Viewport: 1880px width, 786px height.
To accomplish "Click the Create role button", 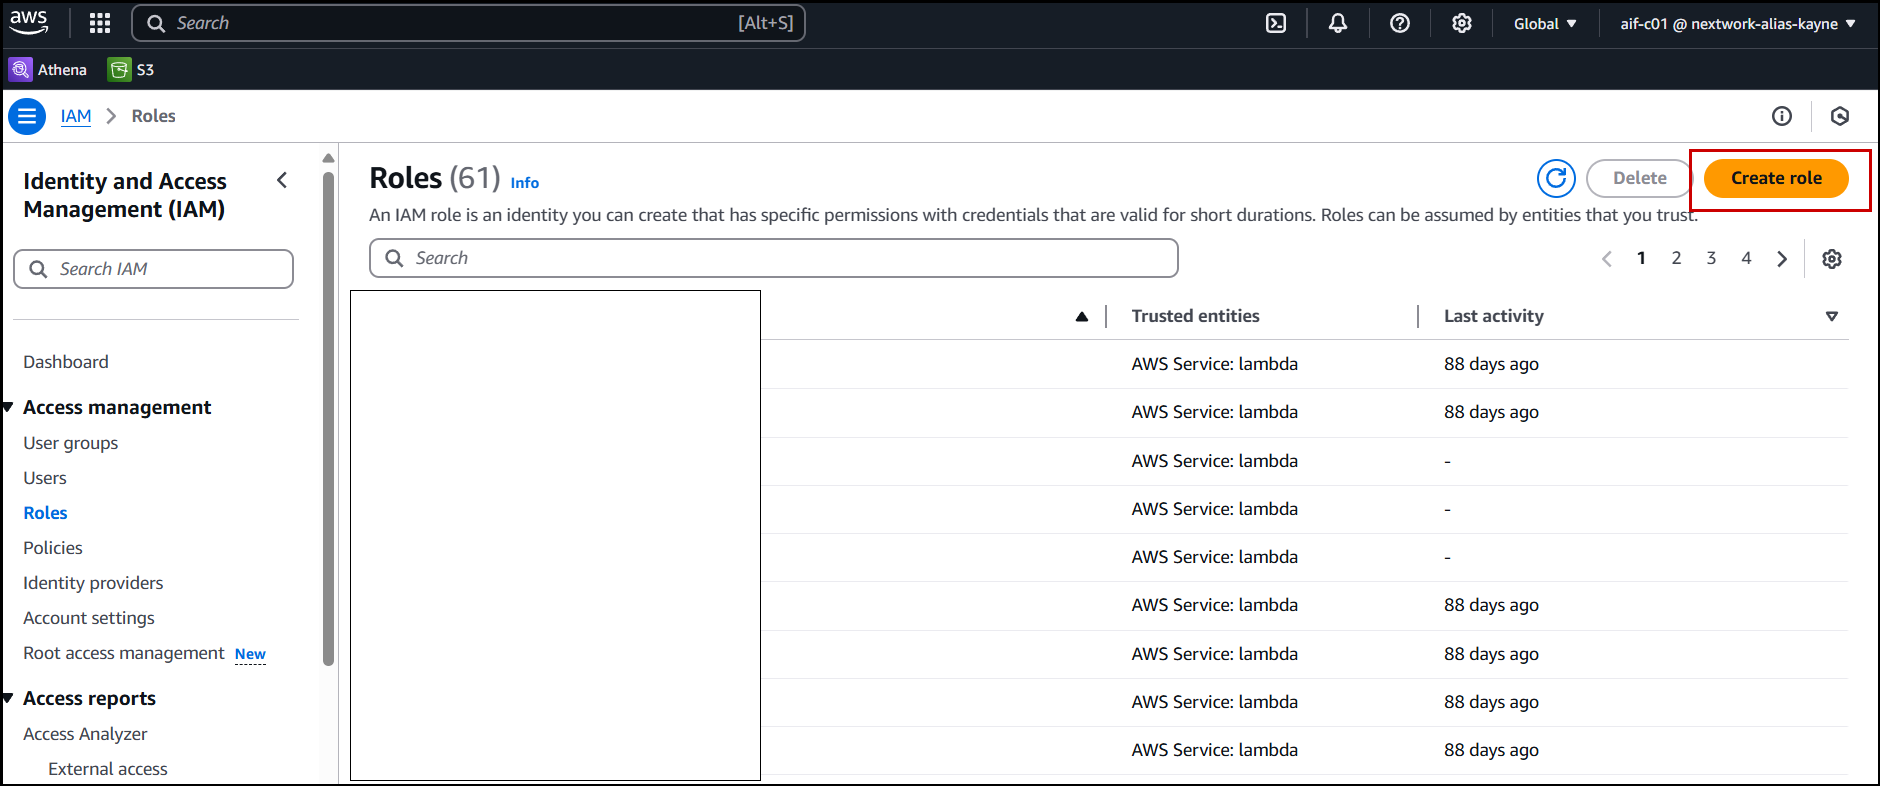I will point(1776,178).
